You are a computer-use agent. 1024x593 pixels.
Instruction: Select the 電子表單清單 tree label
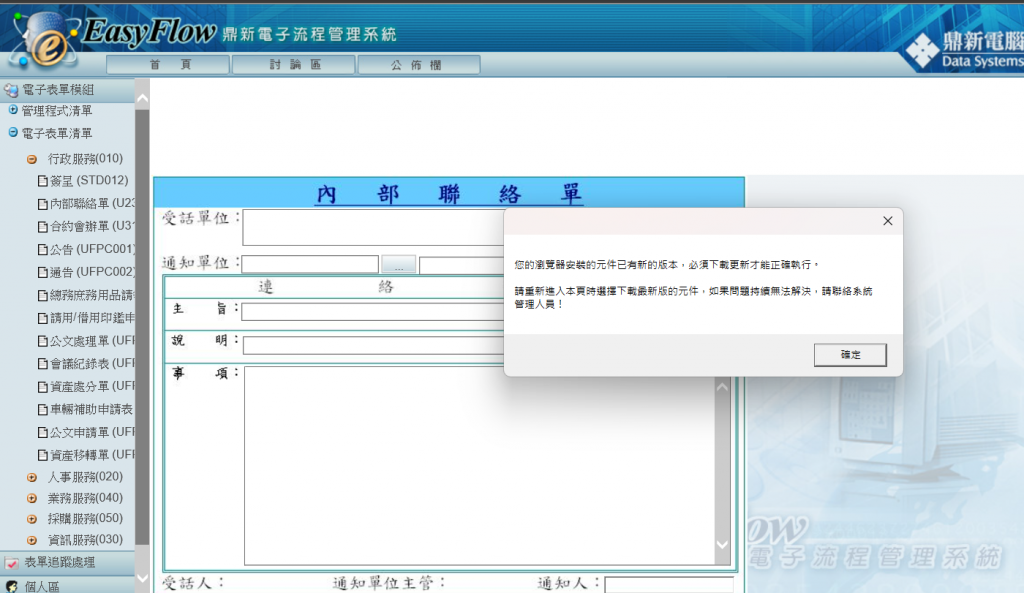(x=57, y=133)
